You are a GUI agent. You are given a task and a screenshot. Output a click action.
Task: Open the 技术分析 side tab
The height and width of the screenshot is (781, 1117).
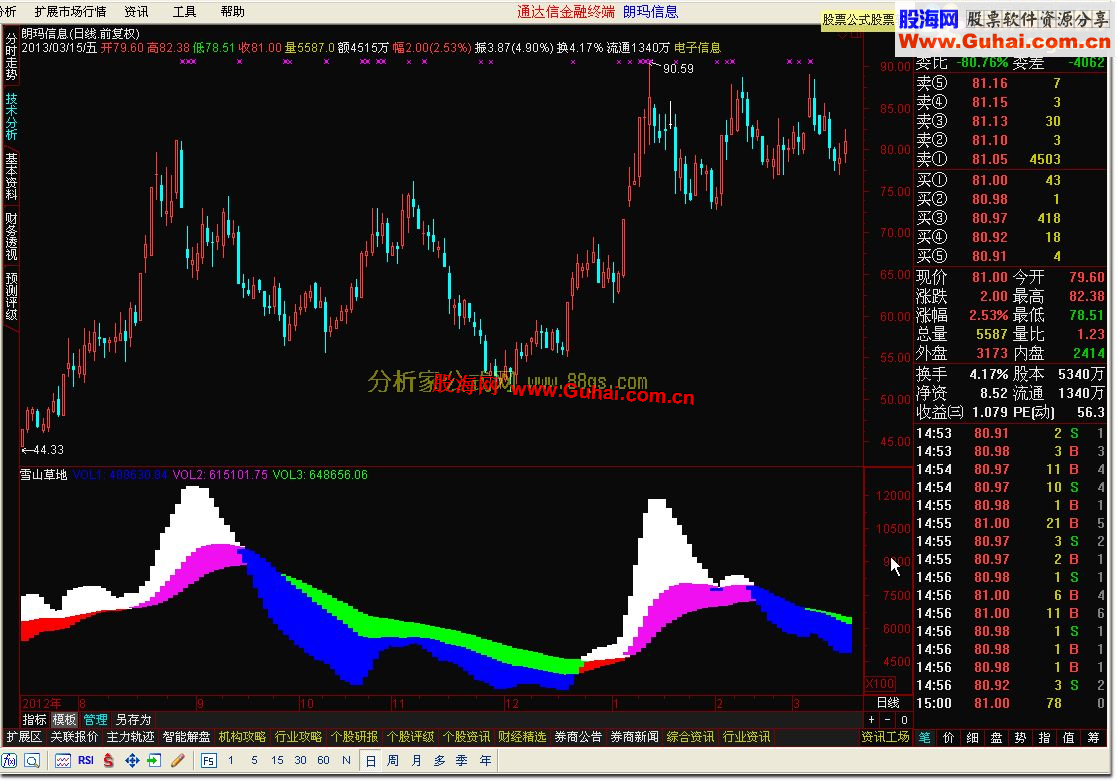pyautogui.click(x=11, y=115)
